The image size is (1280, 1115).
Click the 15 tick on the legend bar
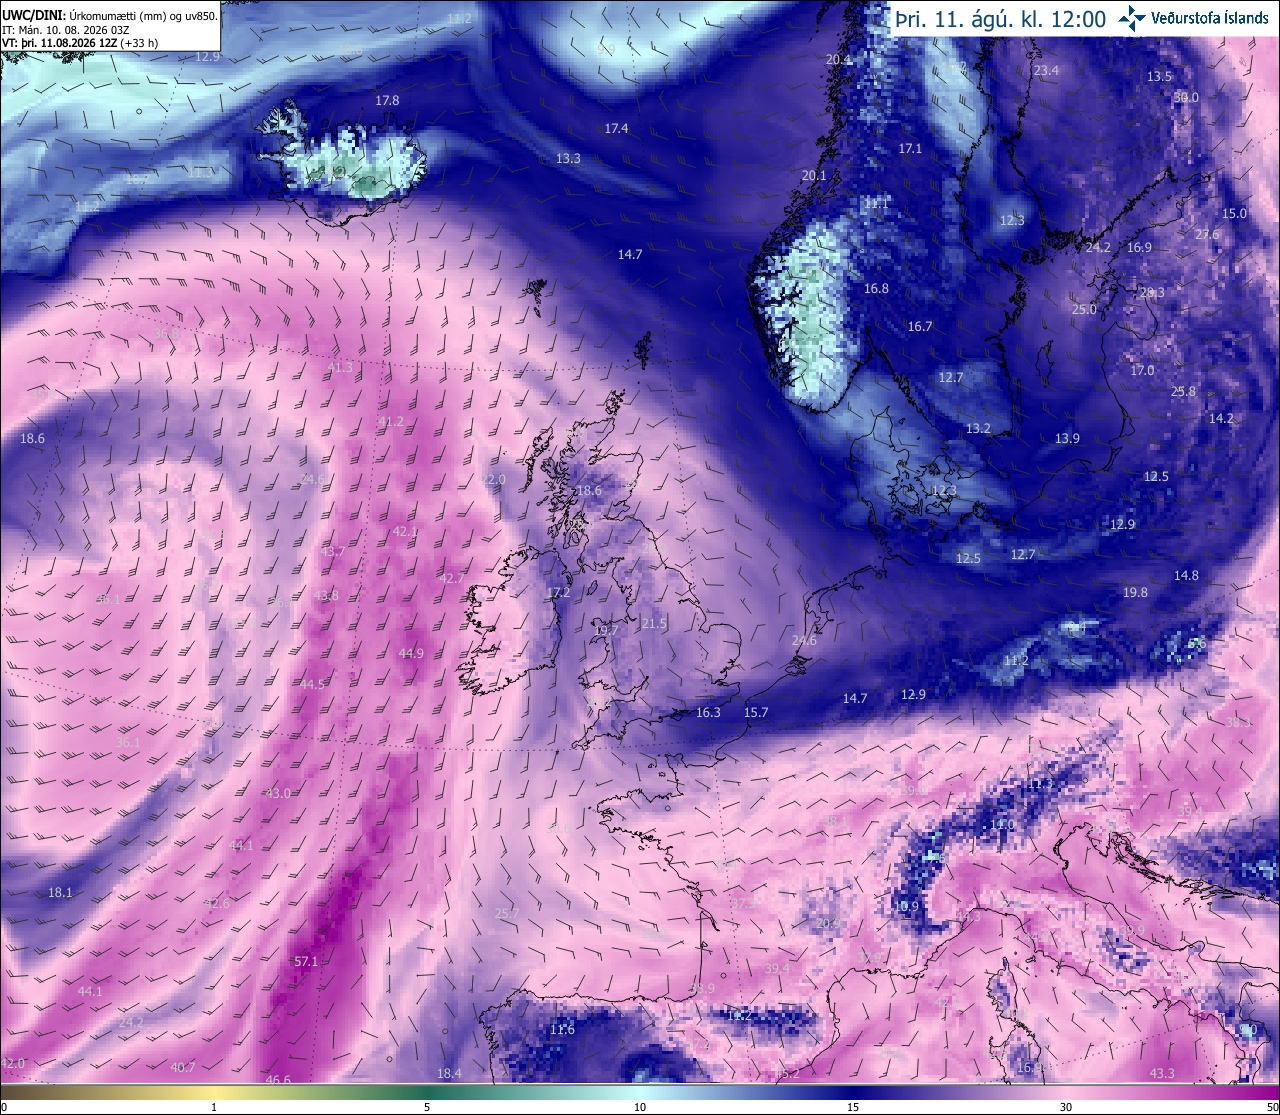[x=853, y=1107]
